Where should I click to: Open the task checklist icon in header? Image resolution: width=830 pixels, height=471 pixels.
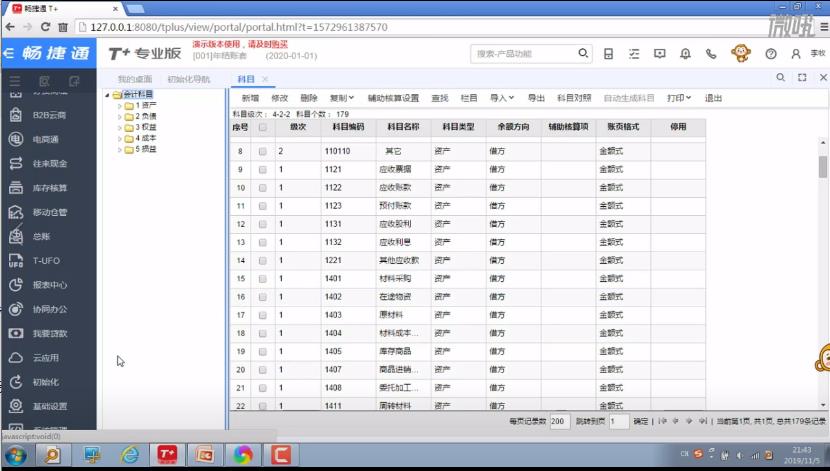634,53
